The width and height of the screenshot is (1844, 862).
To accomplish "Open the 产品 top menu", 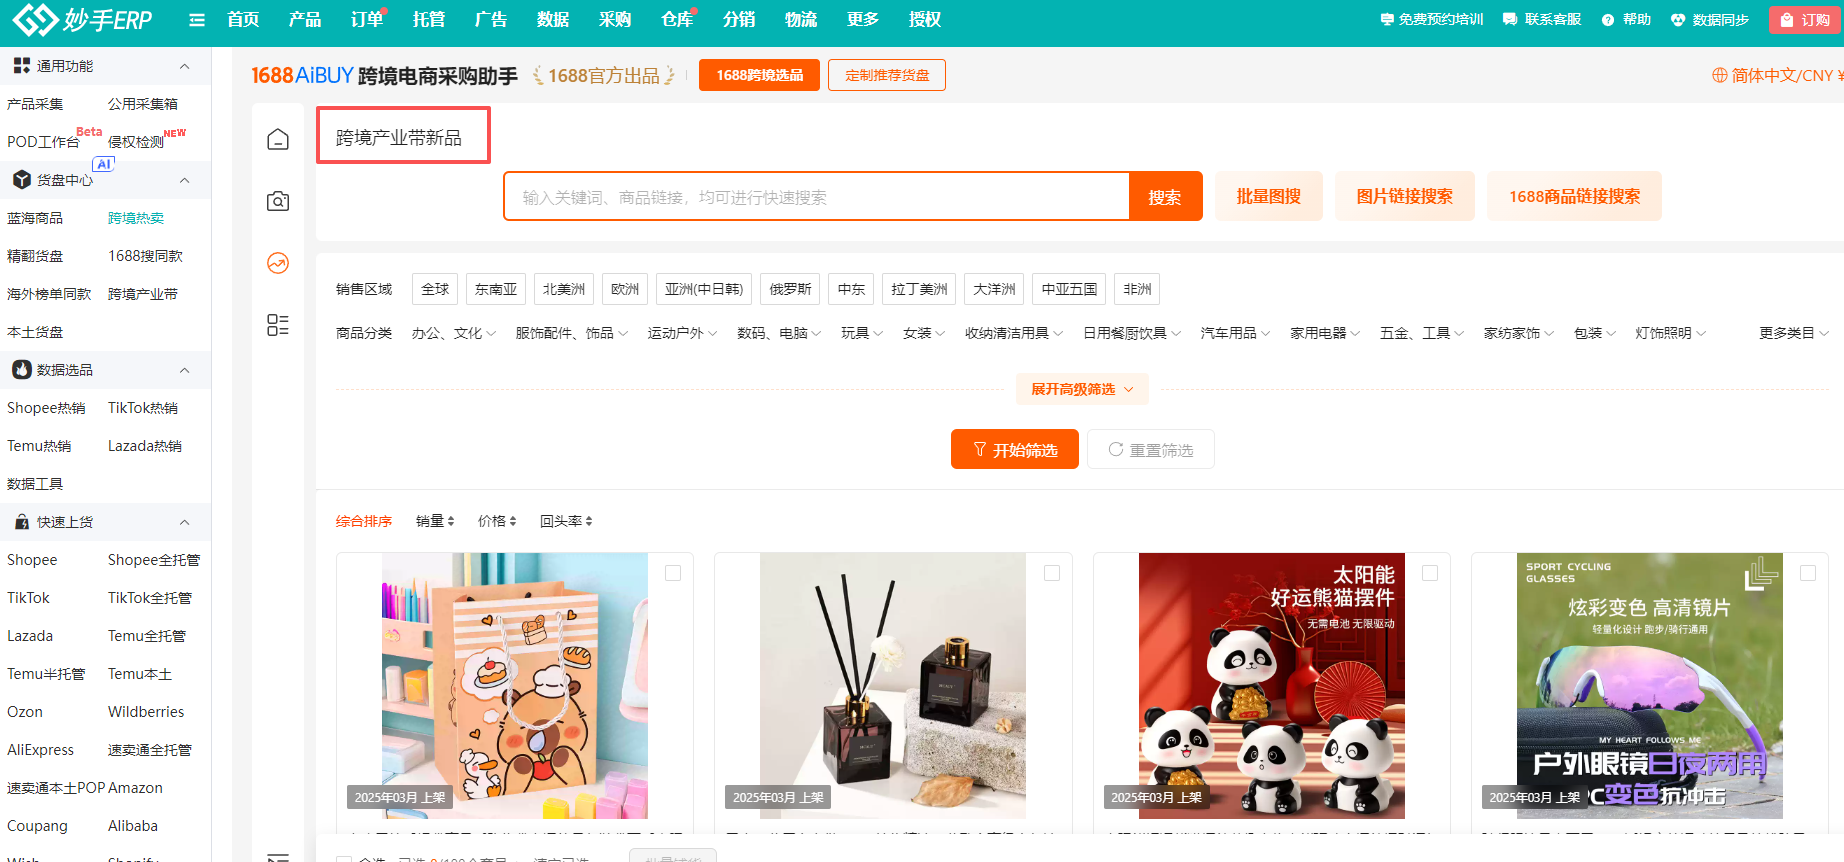I will click(x=305, y=20).
